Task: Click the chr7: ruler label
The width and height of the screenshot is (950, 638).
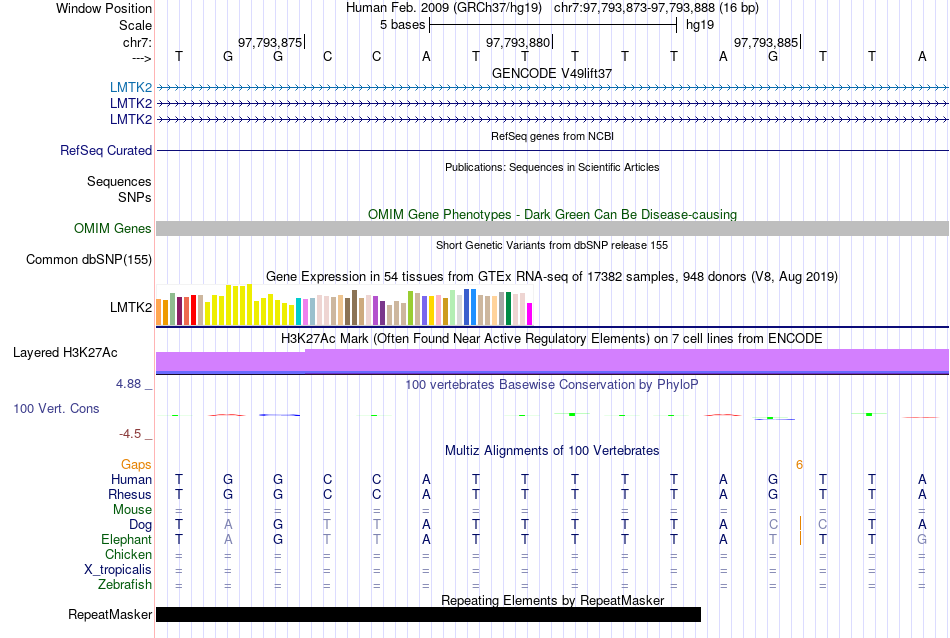Action: point(137,42)
